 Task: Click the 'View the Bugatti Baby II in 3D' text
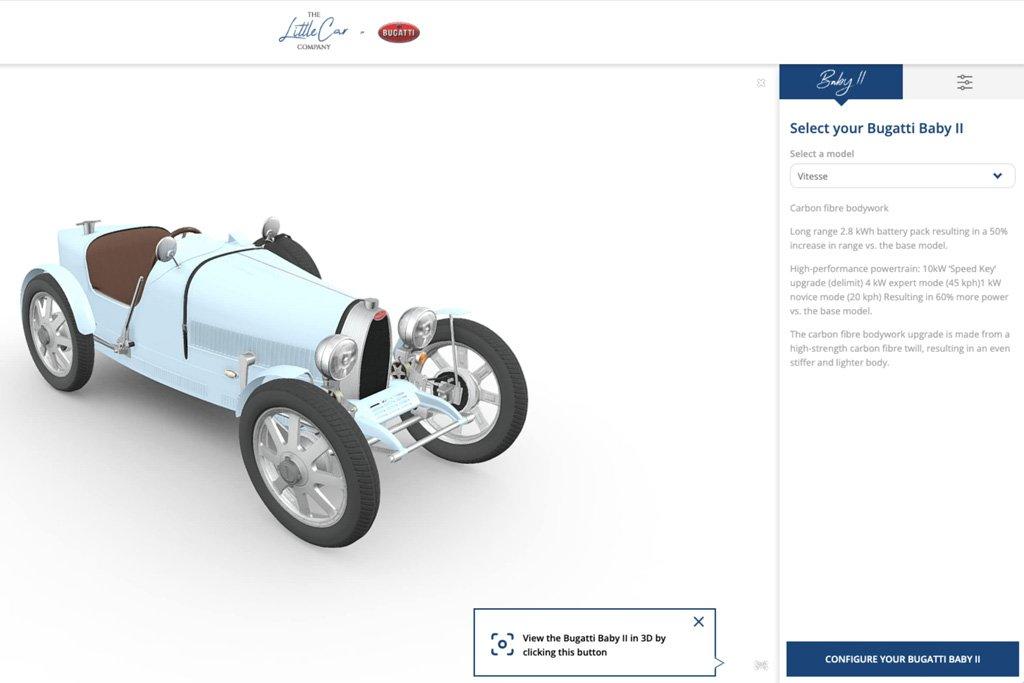[x=594, y=645]
